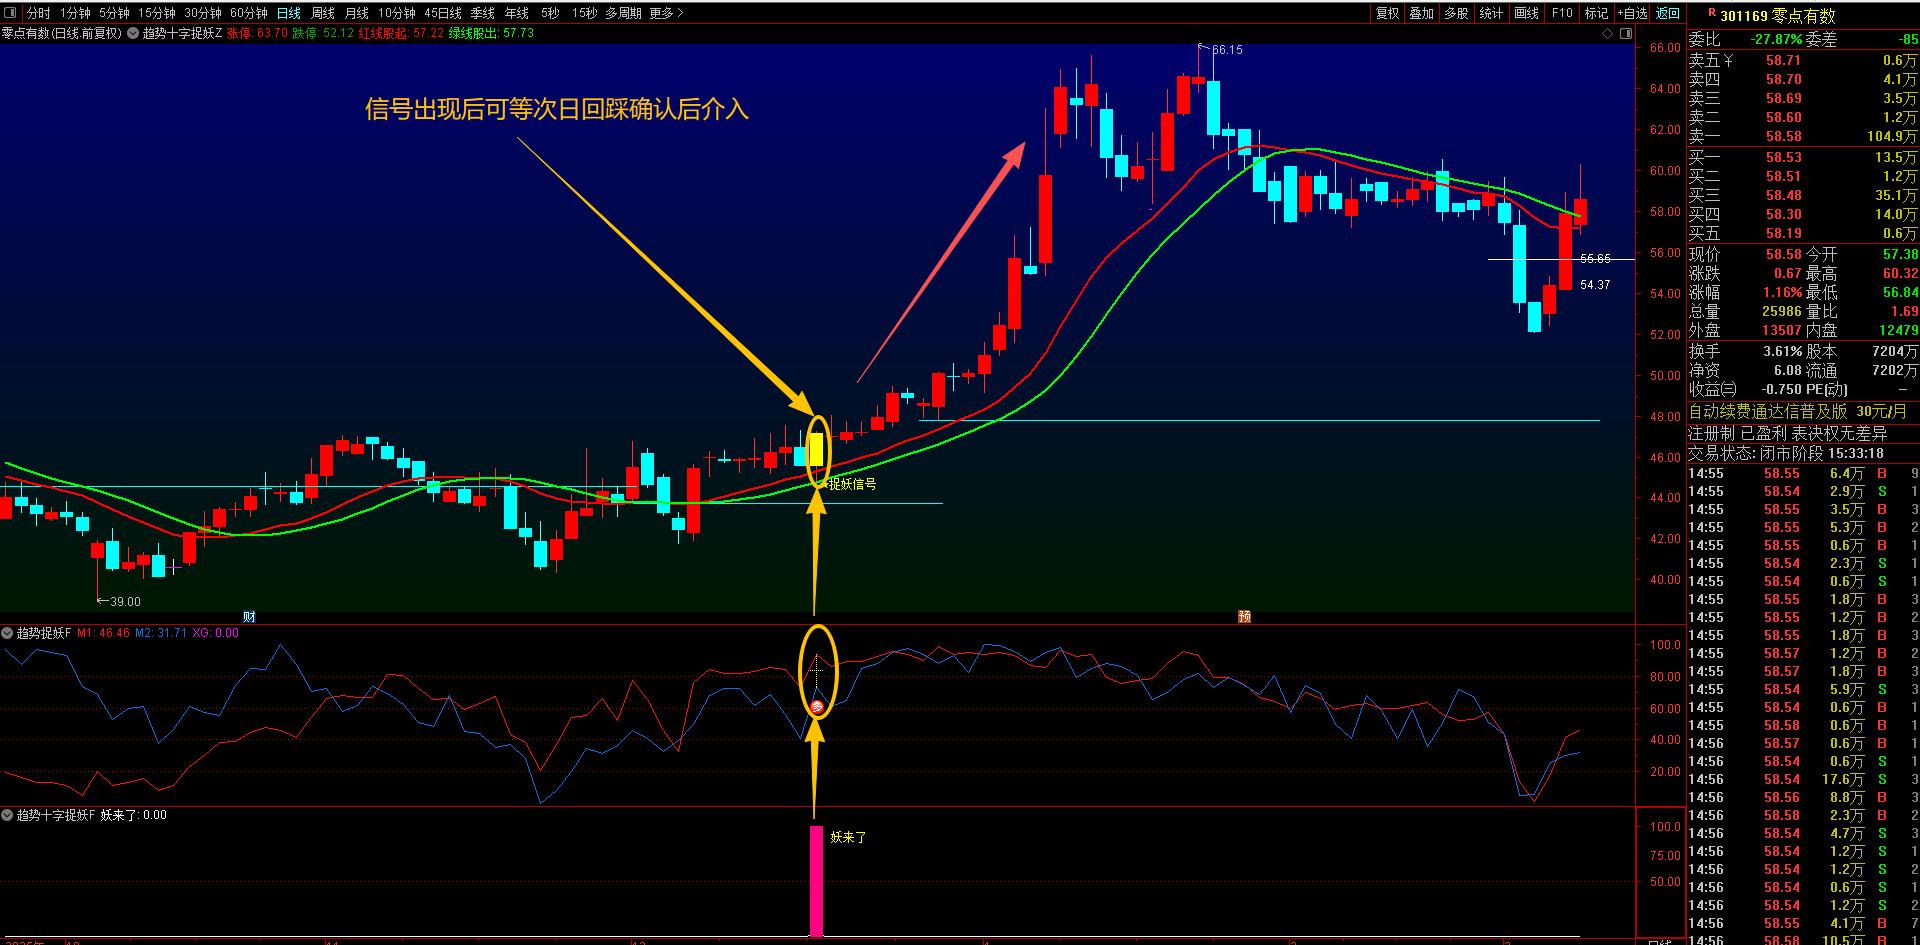Select the 5分钟 period tab

point(114,13)
